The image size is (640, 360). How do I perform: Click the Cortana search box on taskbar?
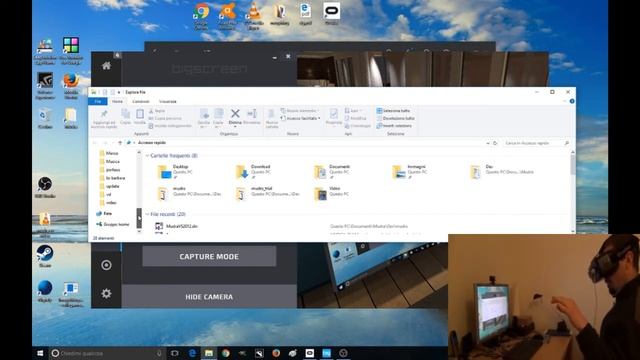[x=107, y=353]
